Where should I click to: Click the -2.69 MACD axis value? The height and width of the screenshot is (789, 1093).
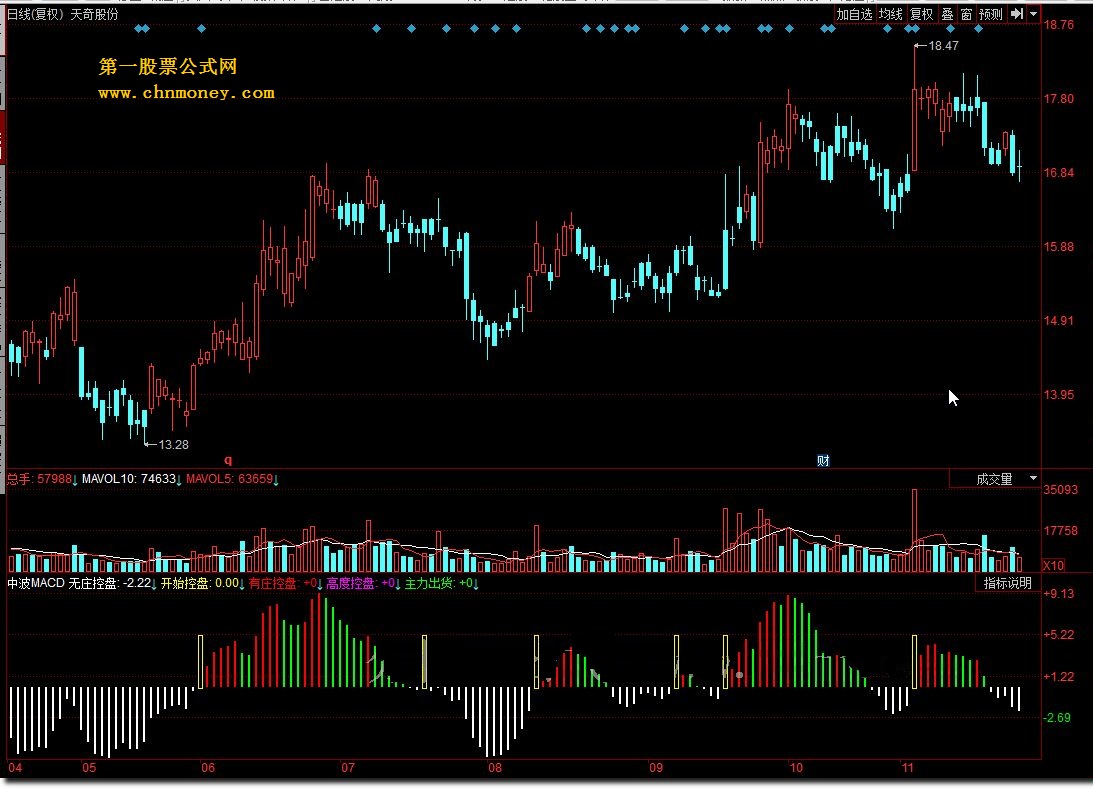[1057, 718]
